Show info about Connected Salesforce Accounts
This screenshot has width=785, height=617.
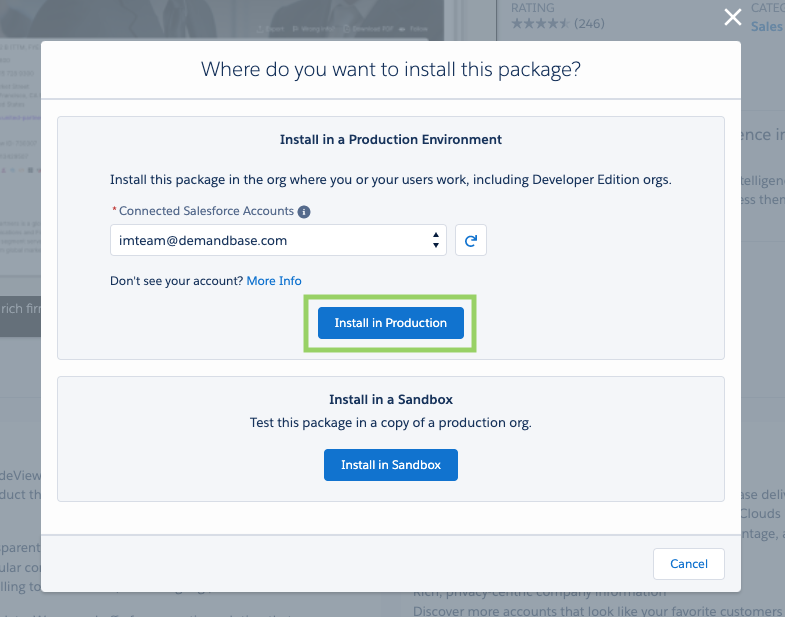click(304, 212)
